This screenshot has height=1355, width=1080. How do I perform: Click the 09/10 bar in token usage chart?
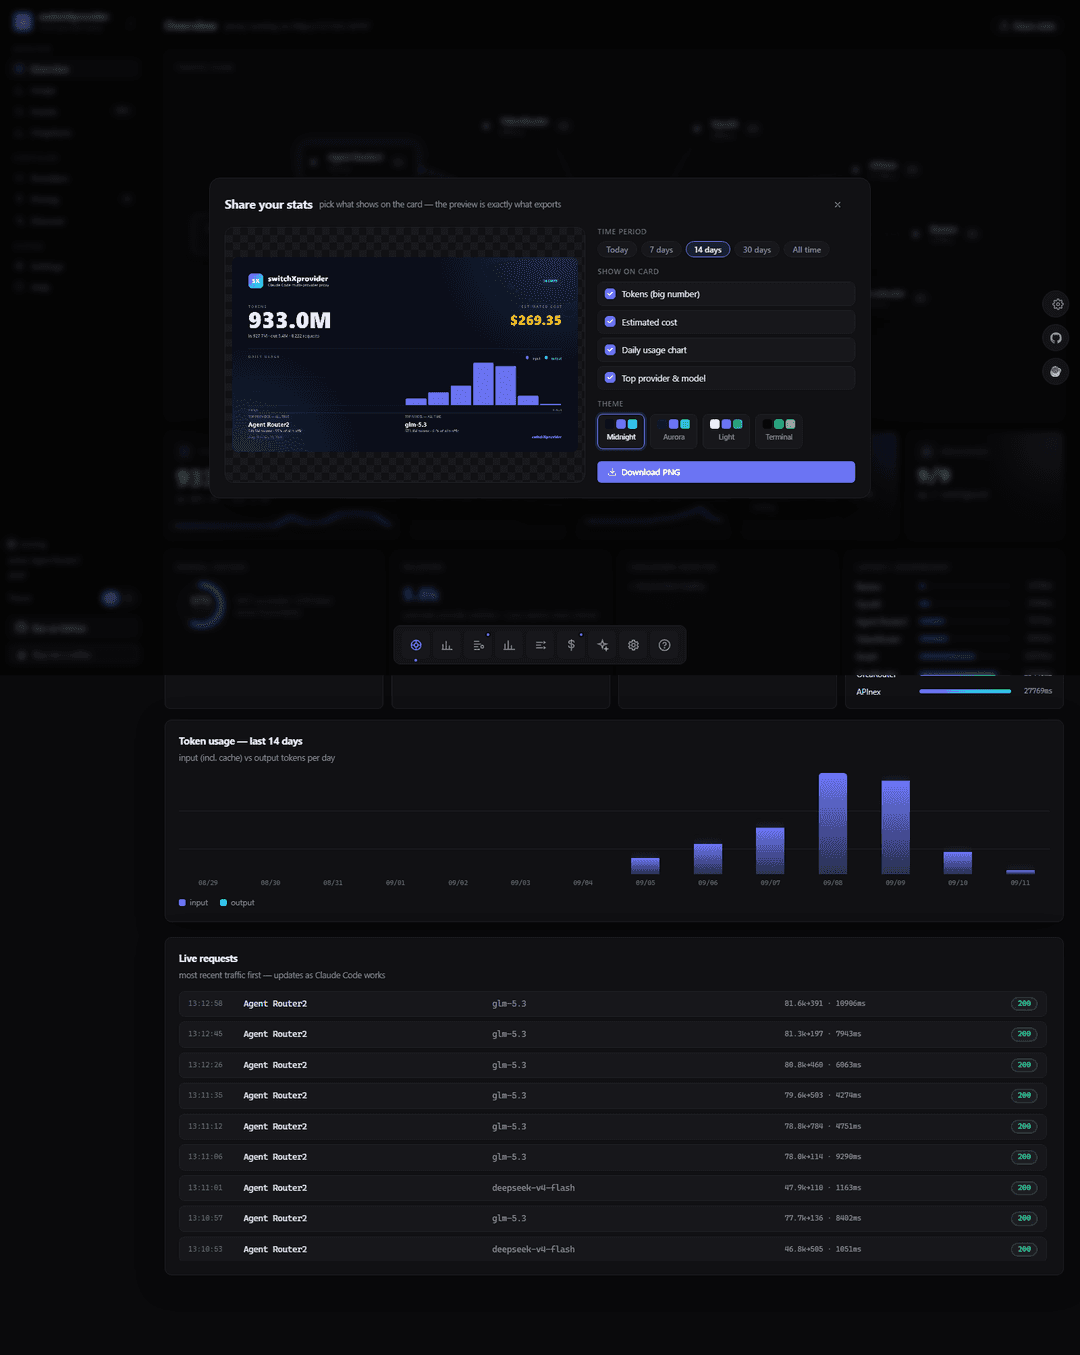point(958,863)
